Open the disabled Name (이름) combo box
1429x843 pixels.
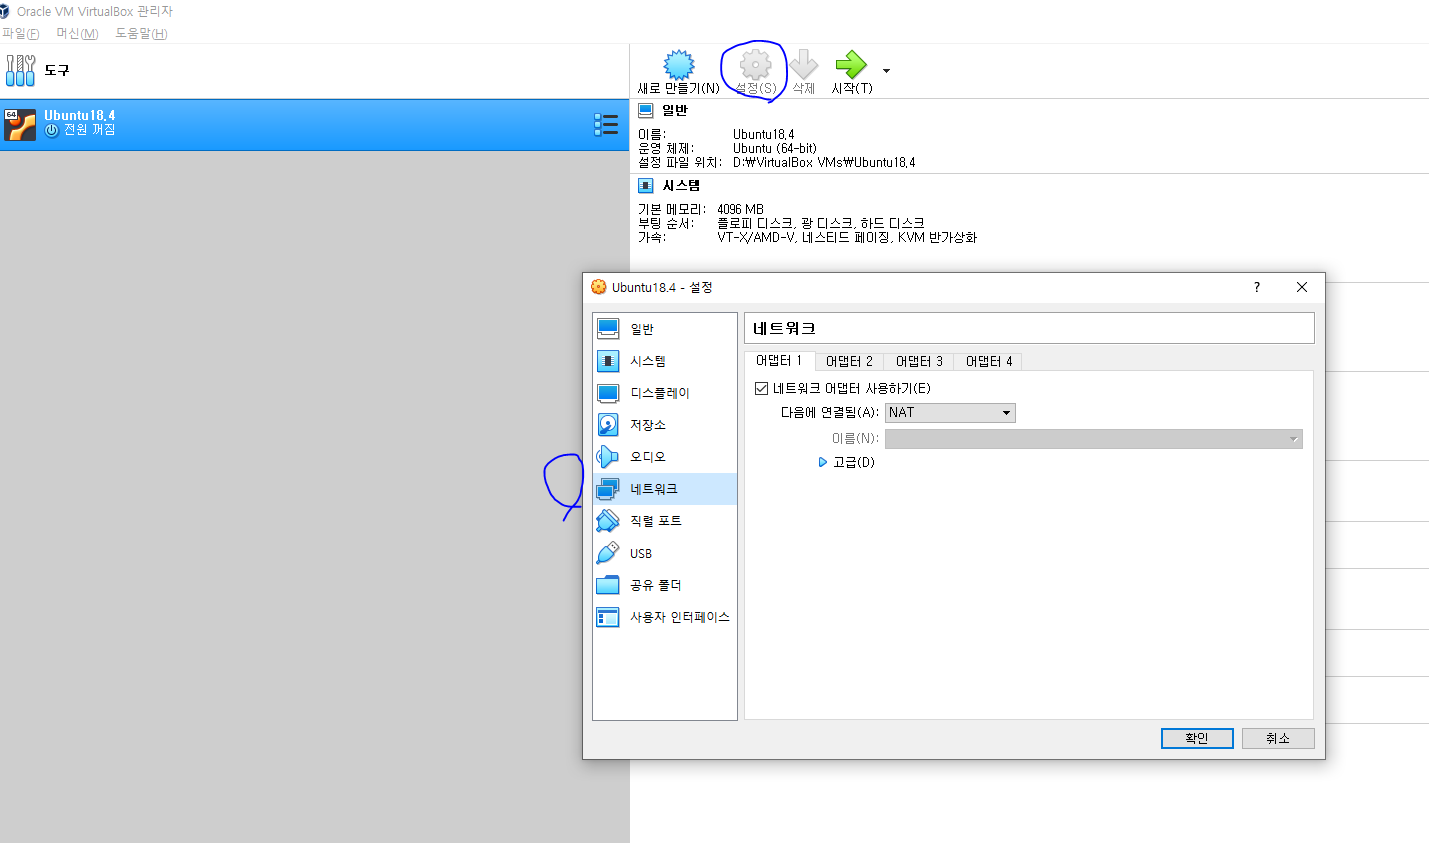pos(1093,439)
